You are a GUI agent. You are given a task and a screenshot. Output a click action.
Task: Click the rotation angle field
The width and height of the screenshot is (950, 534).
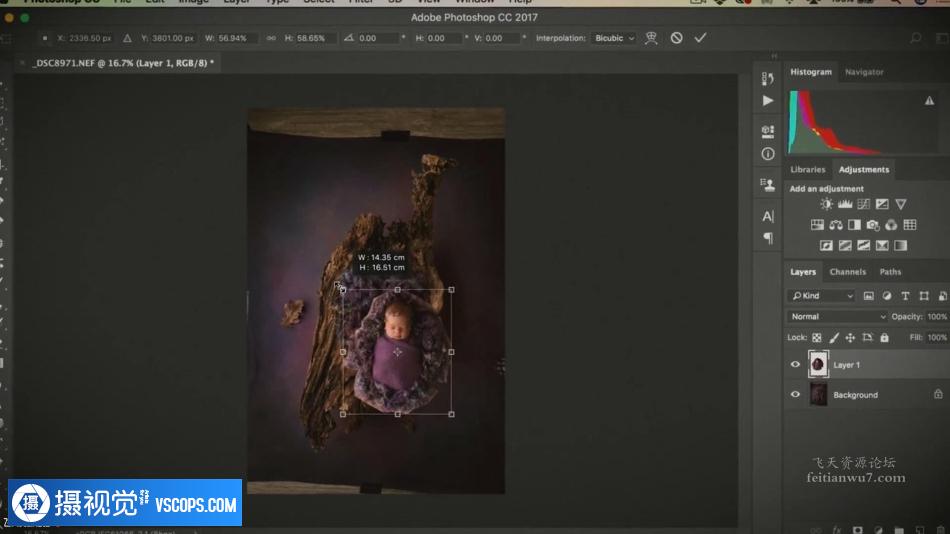[x=379, y=38]
